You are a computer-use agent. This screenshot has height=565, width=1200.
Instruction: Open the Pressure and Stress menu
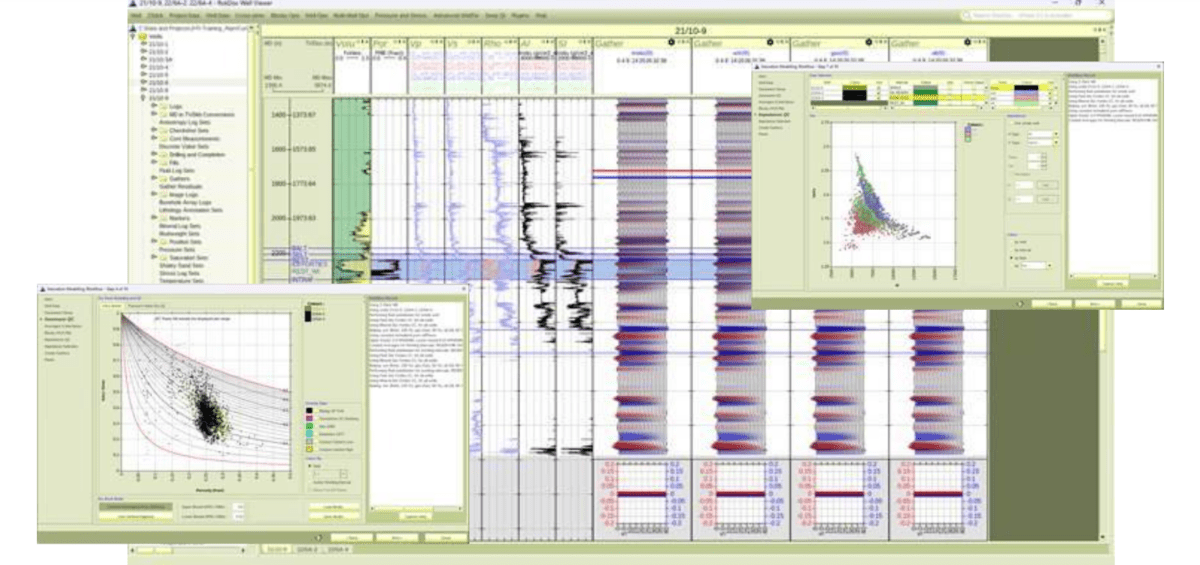click(400, 16)
